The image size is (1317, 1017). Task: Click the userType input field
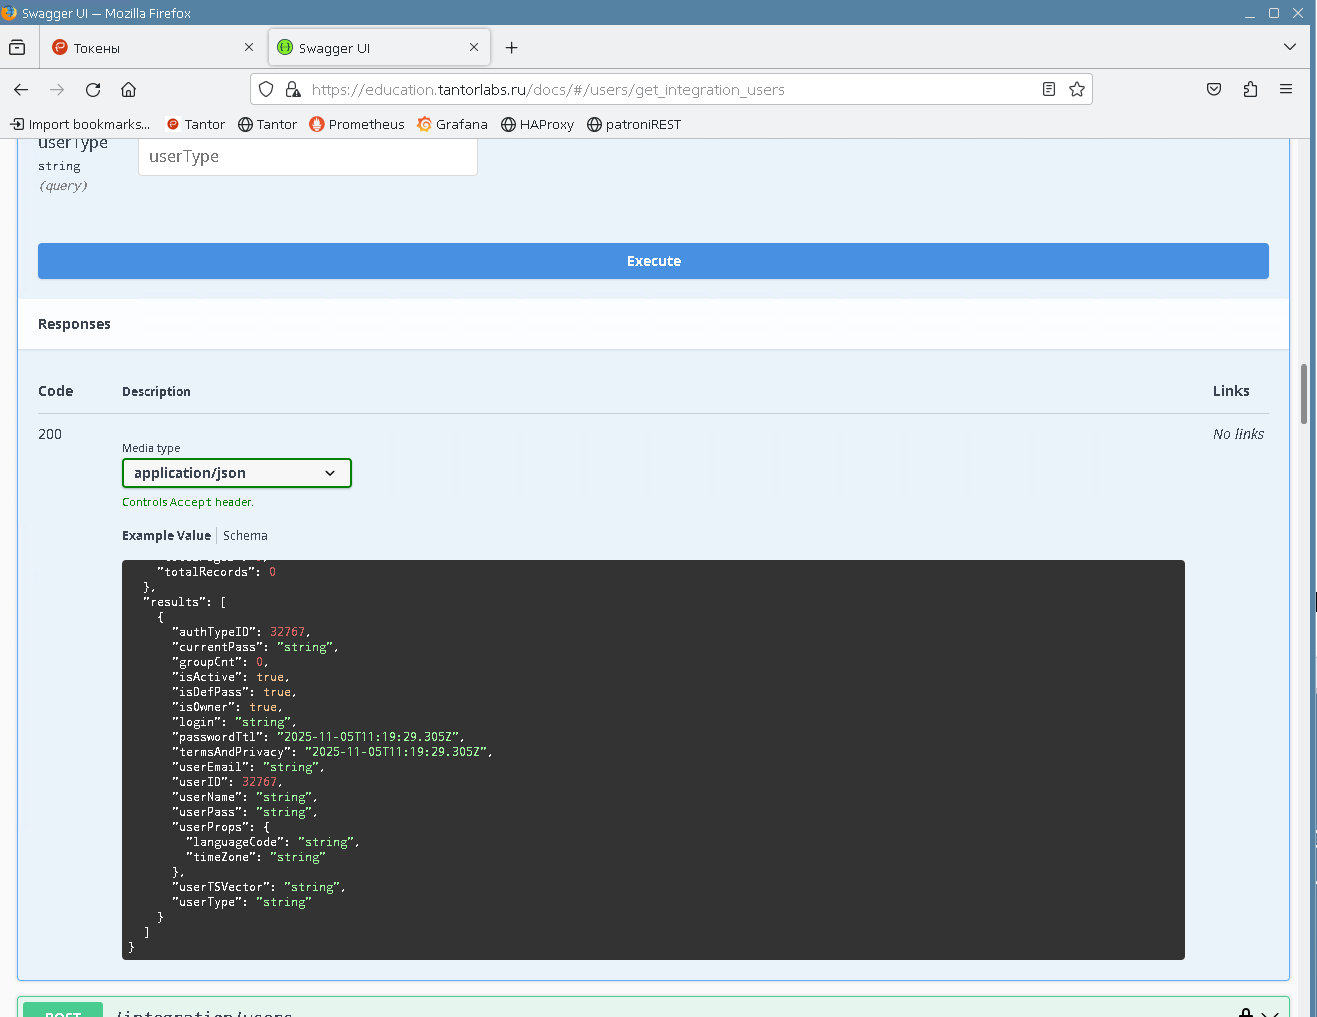(307, 157)
